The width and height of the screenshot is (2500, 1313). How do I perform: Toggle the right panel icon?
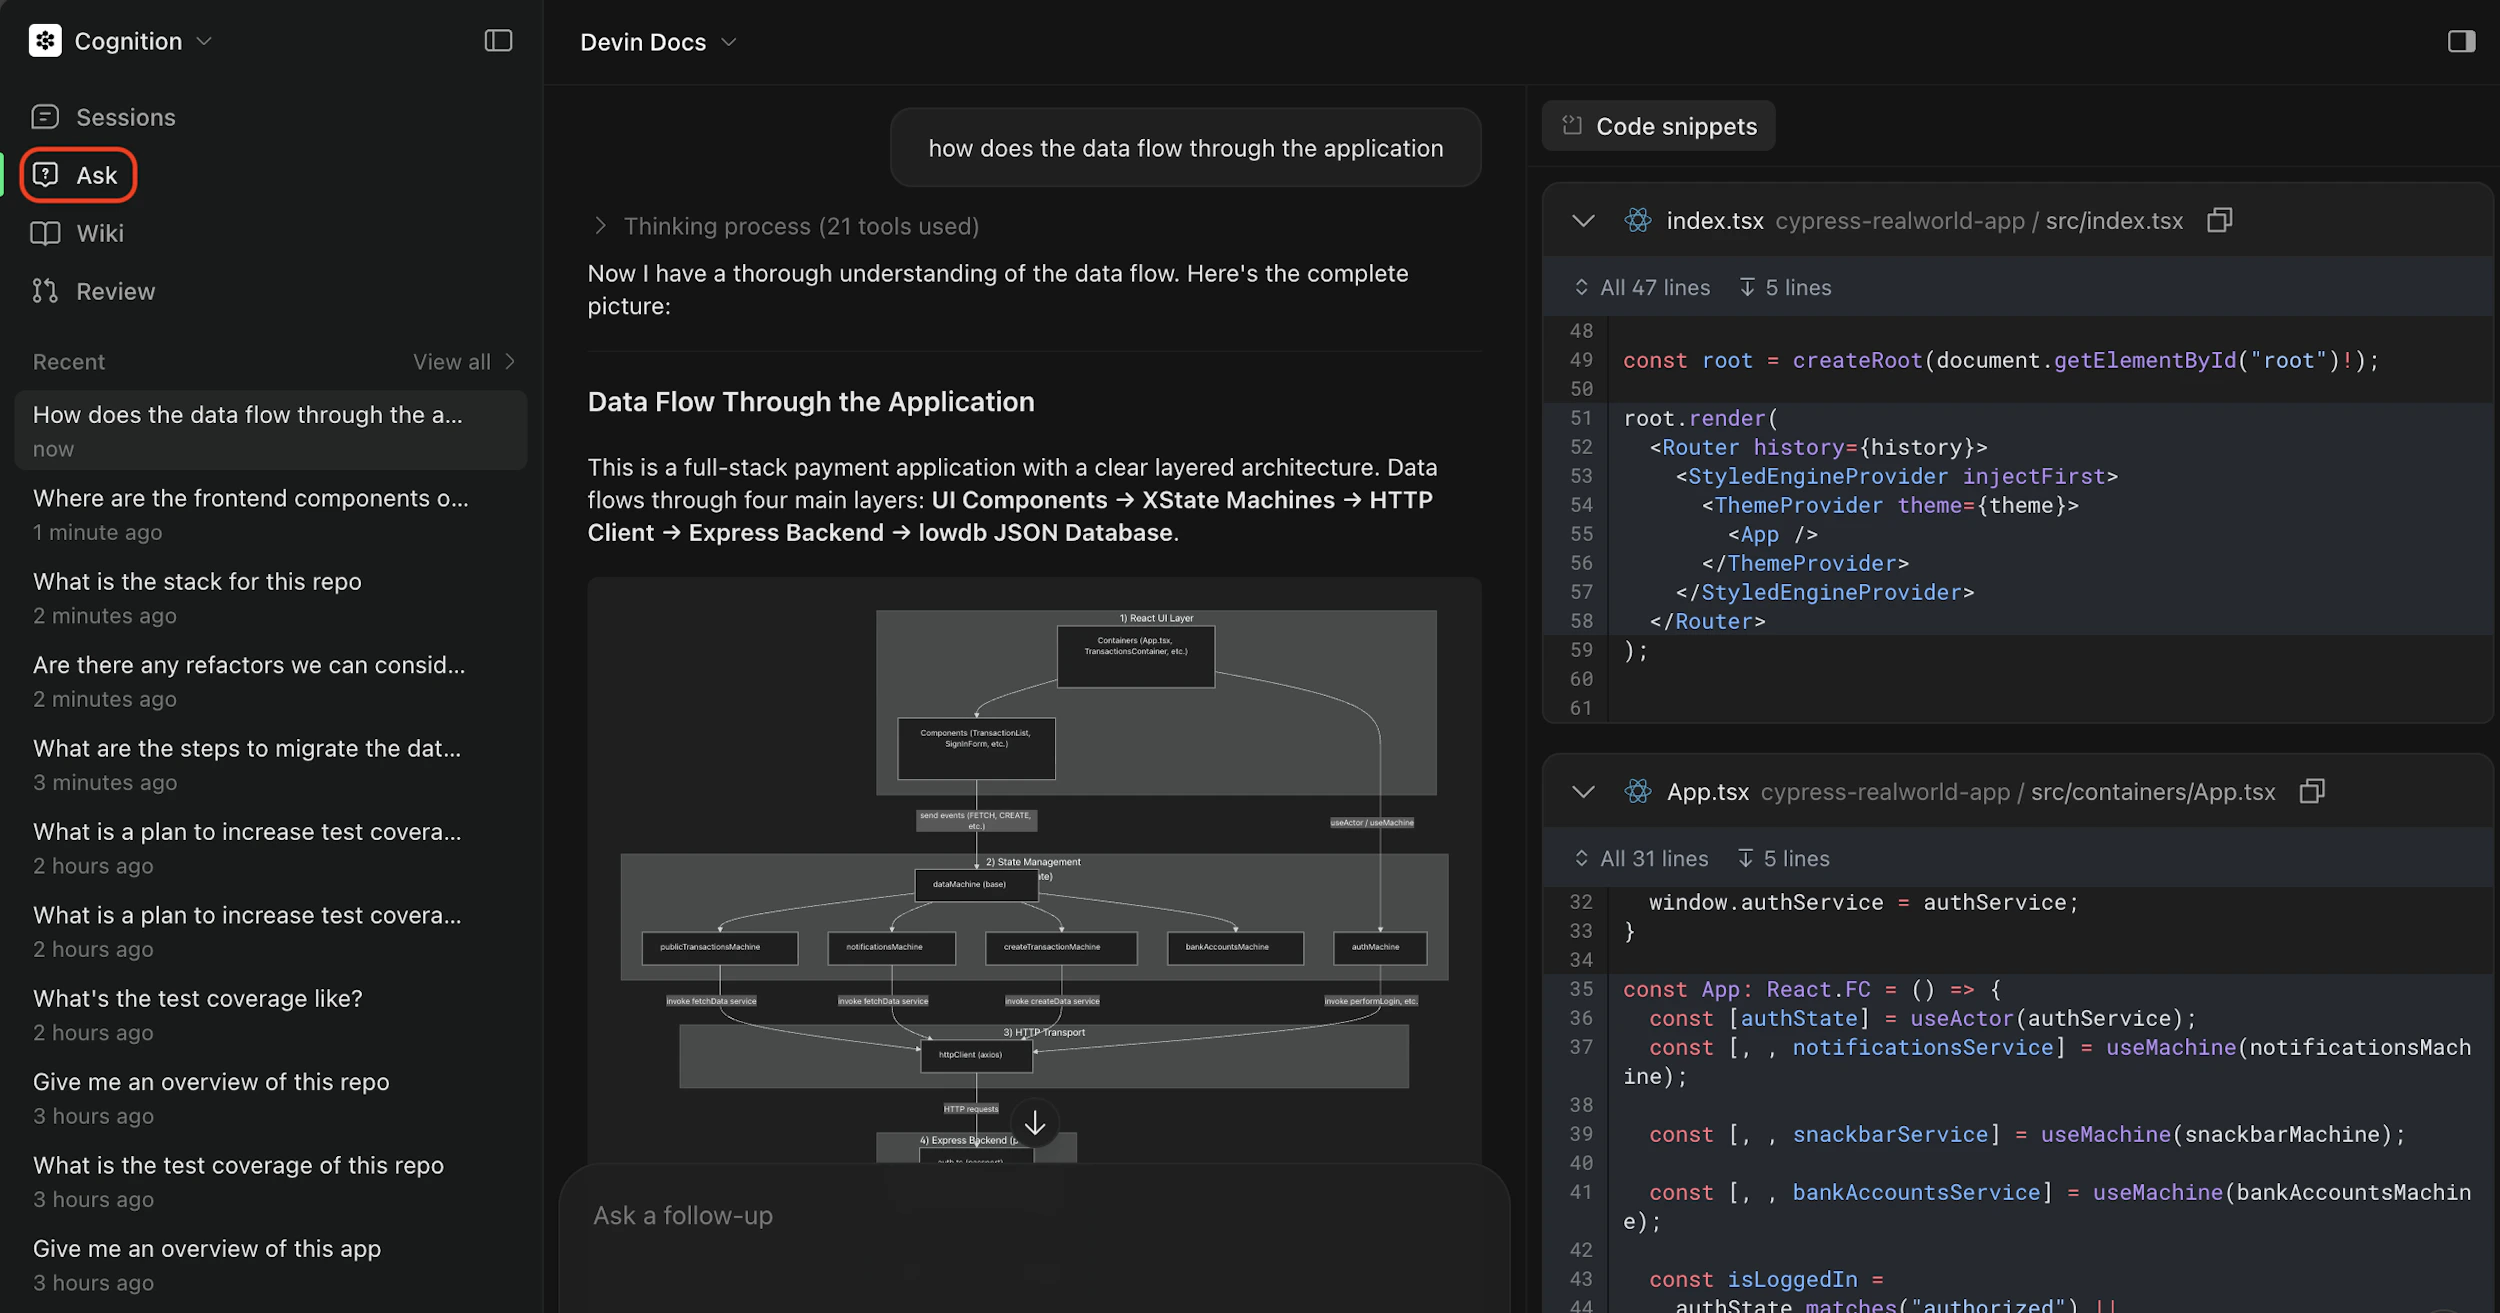coord(2461,41)
